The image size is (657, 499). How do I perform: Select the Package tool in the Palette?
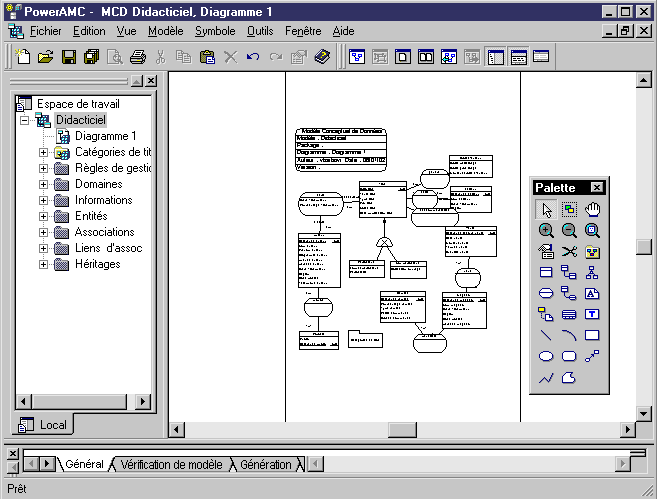(x=592, y=252)
